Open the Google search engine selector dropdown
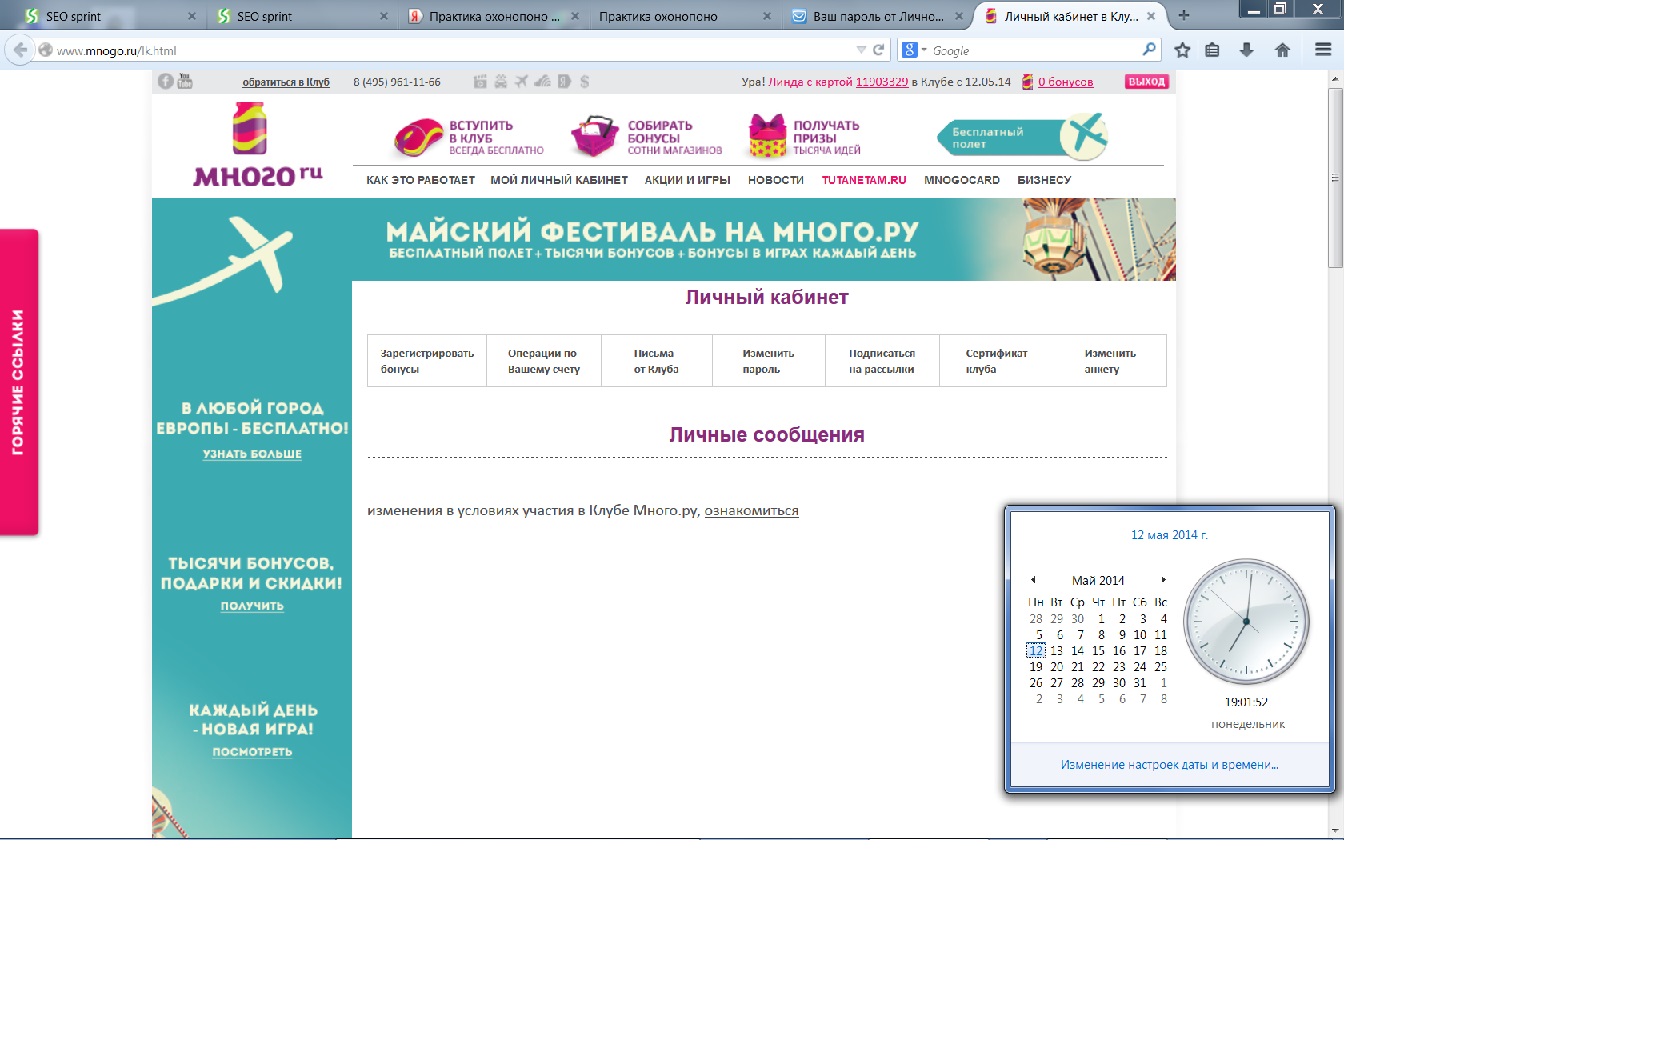The image size is (1680, 1050). tap(914, 50)
